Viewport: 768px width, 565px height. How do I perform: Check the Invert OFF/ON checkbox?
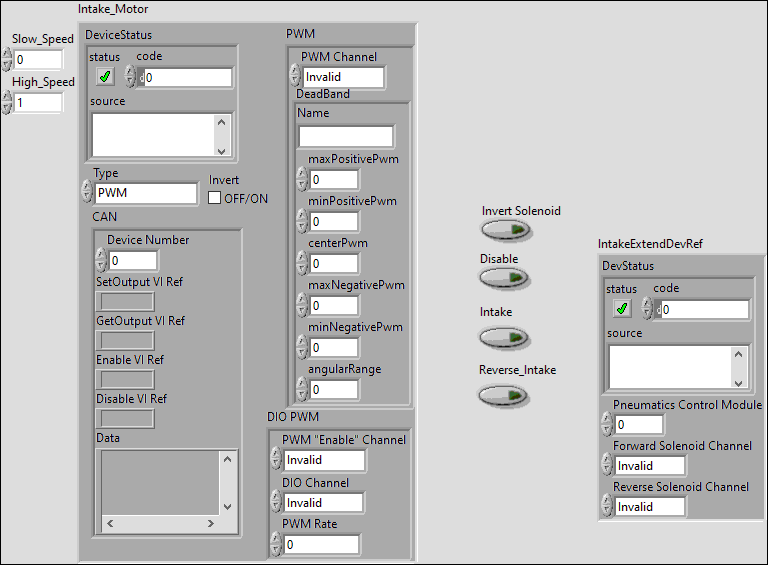pos(214,198)
